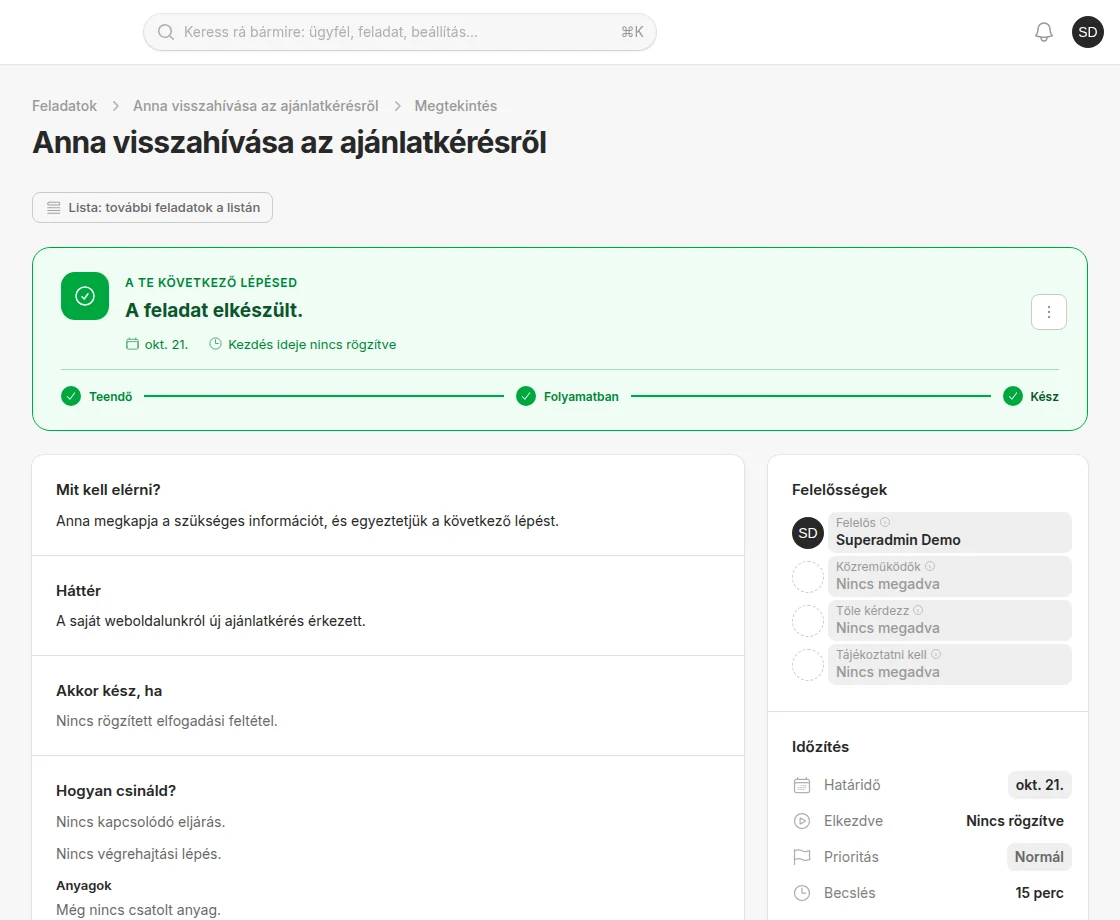This screenshot has width=1120, height=920.
Task: Select the Kész step
Action: (x=1031, y=396)
